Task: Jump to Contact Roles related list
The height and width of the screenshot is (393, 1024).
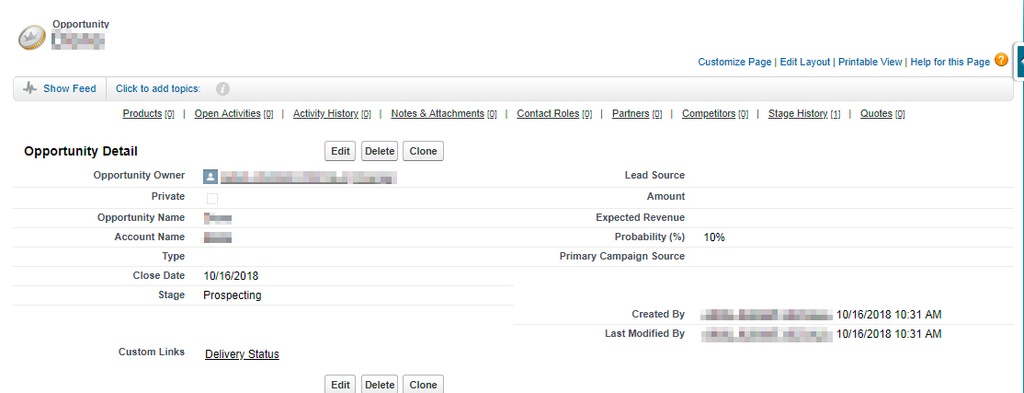Action: point(548,114)
